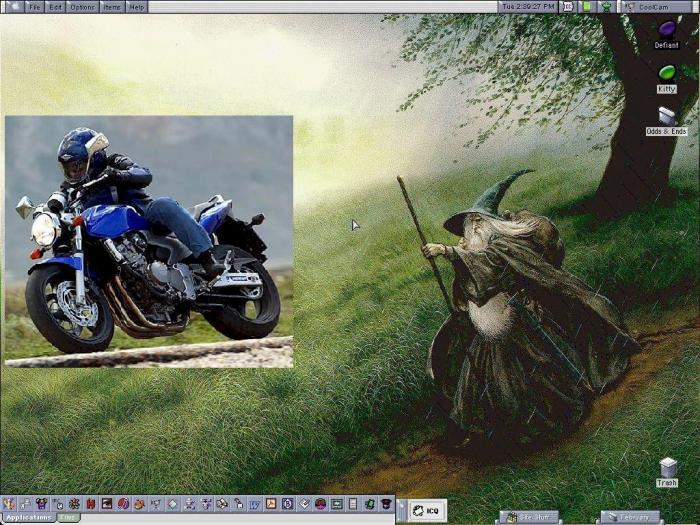Launch the dark red round launcher icon
Screen dimensions: 700x525
pos(321,504)
